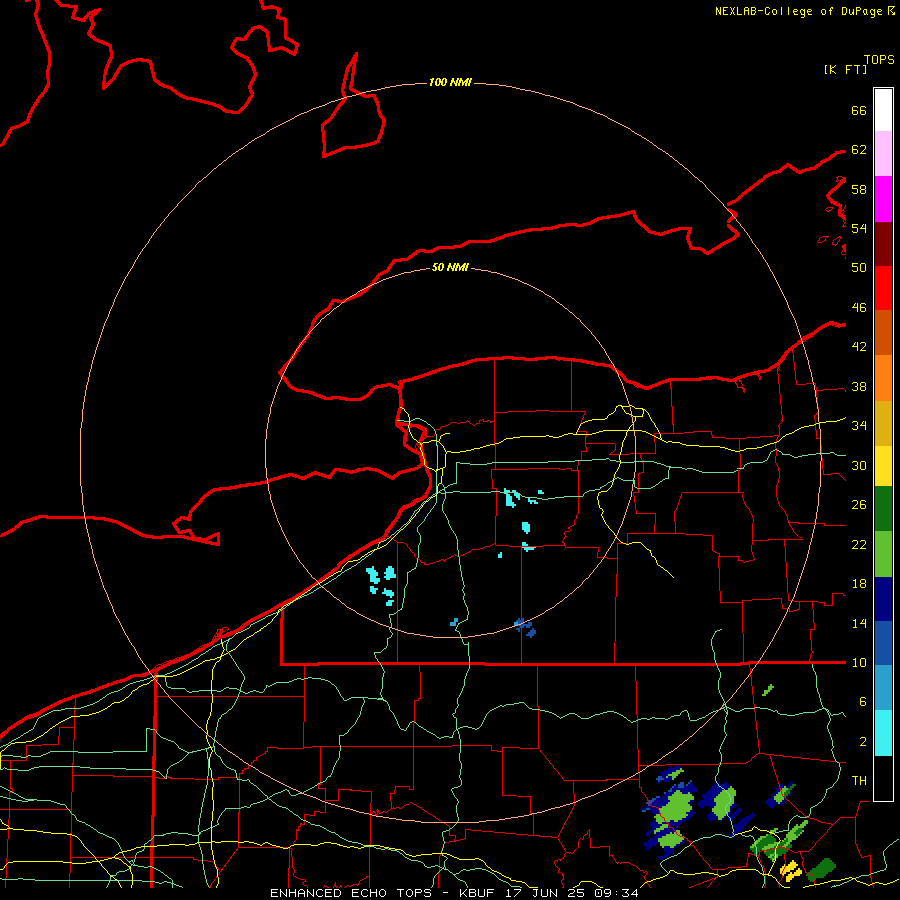This screenshot has height=900, width=900.
Task: Click the 'TH' threshold label
Action: coord(859,781)
